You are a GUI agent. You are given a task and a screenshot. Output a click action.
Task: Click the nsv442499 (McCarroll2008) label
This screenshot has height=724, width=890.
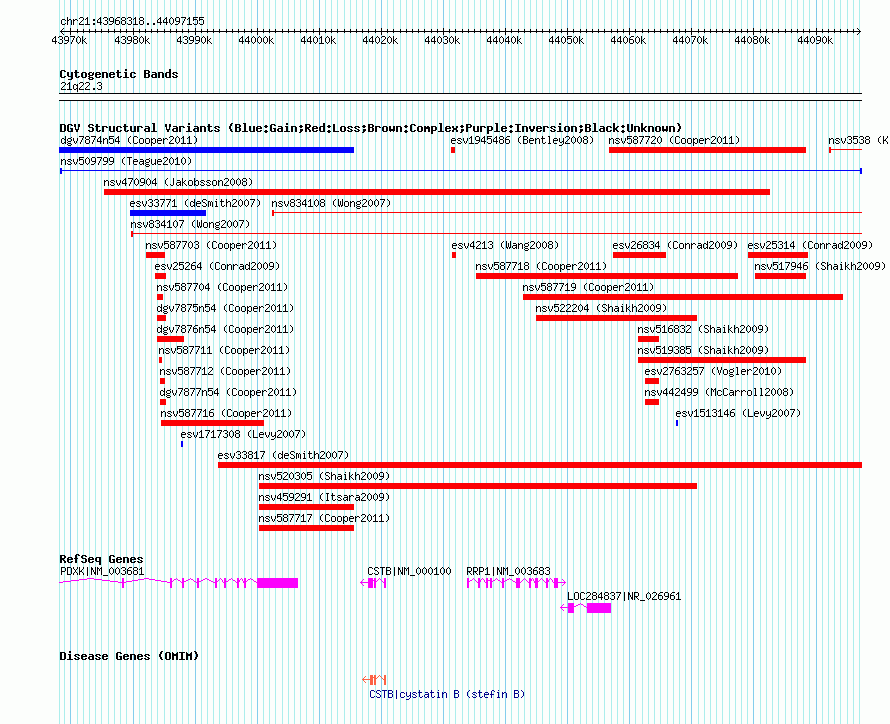[719, 392]
